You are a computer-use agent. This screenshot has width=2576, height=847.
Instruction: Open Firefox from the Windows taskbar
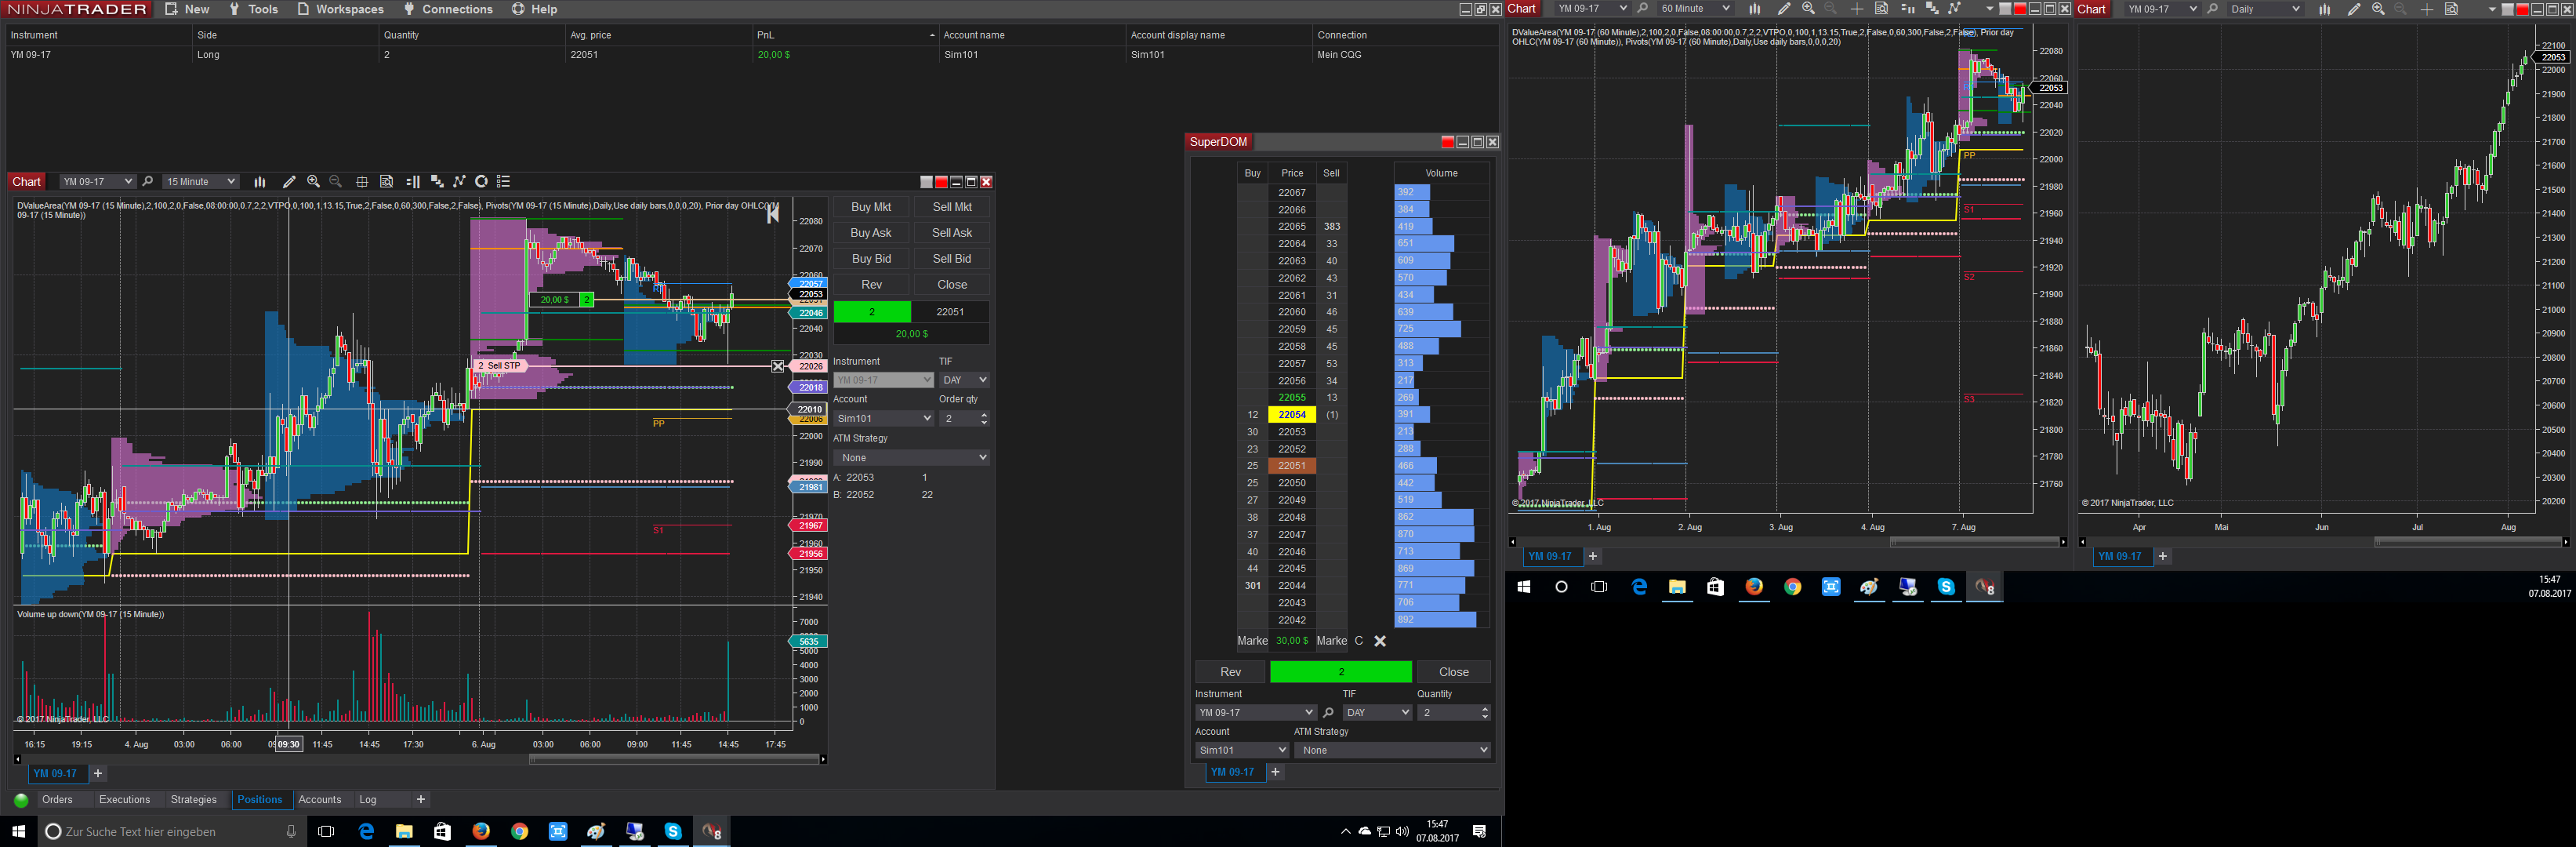point(481,831)
